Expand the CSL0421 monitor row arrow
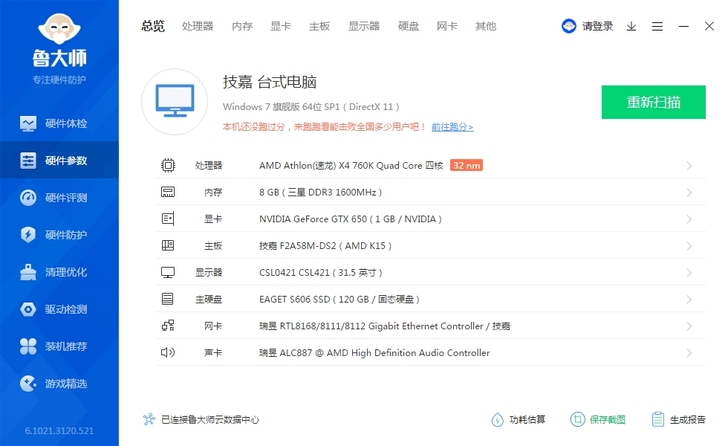Image resolution: width=728 pixels, height=446 pixels. pos(689,273)
